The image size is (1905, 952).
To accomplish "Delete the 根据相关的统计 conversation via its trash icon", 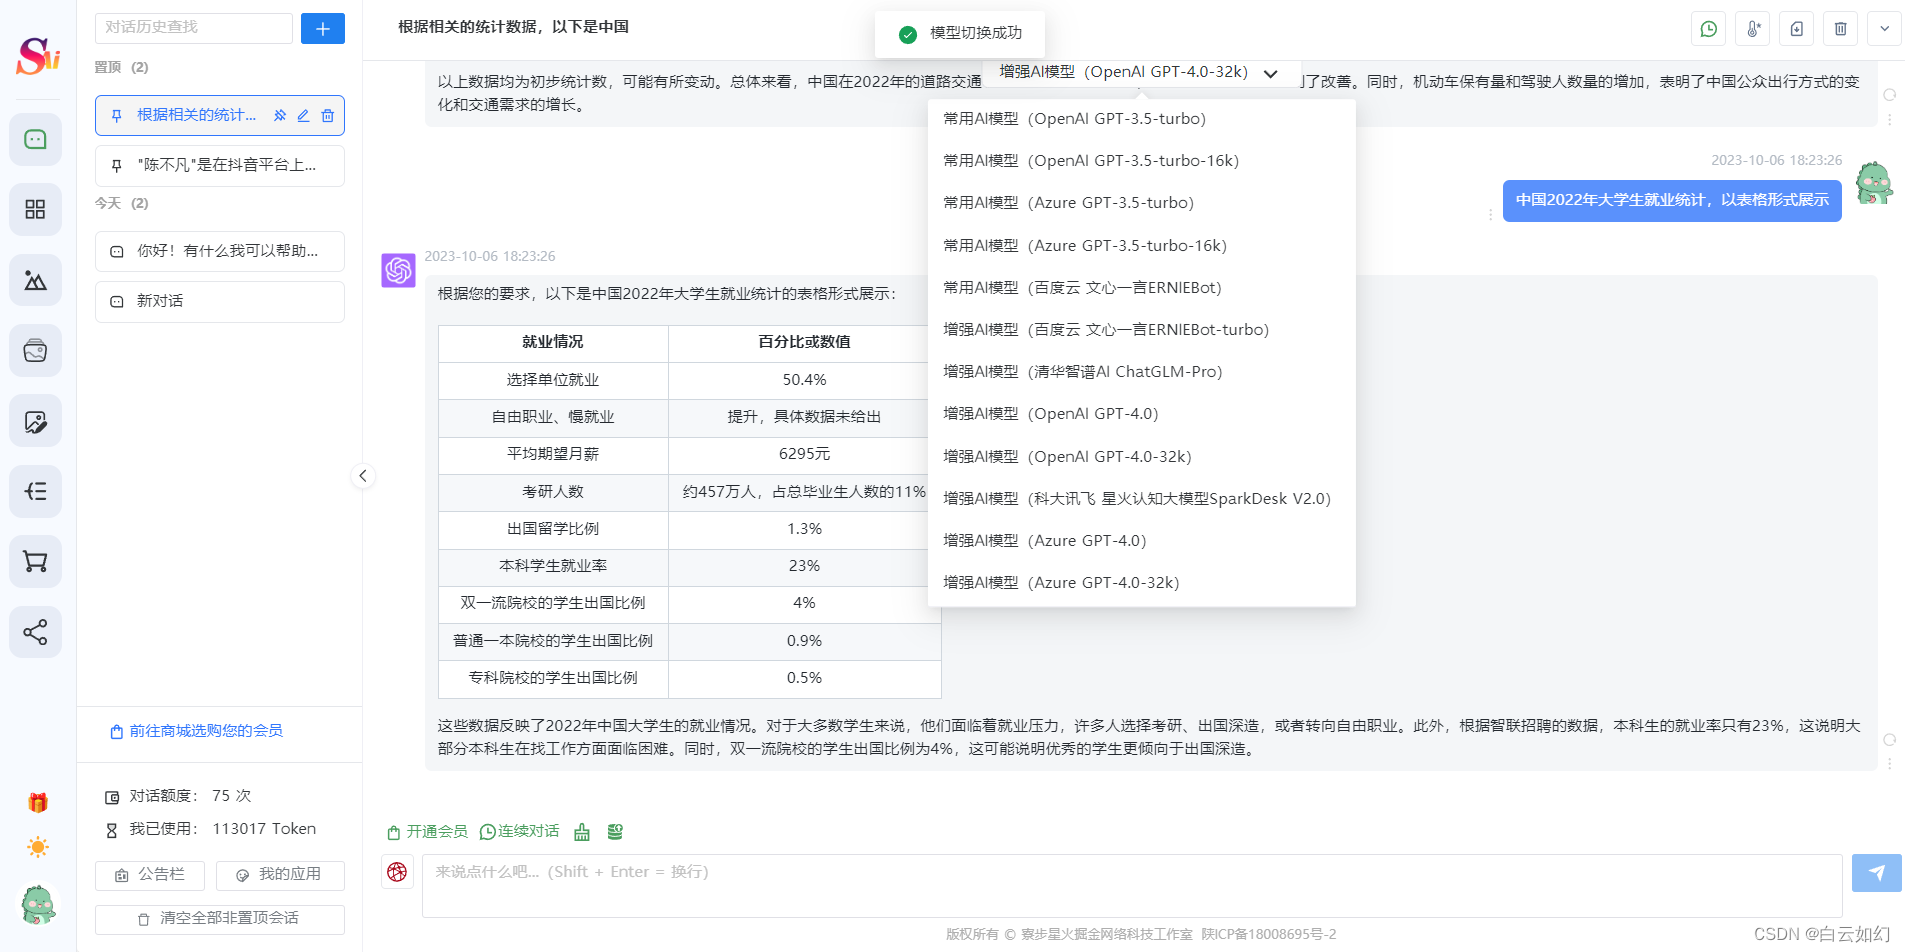I will [327, 116].
